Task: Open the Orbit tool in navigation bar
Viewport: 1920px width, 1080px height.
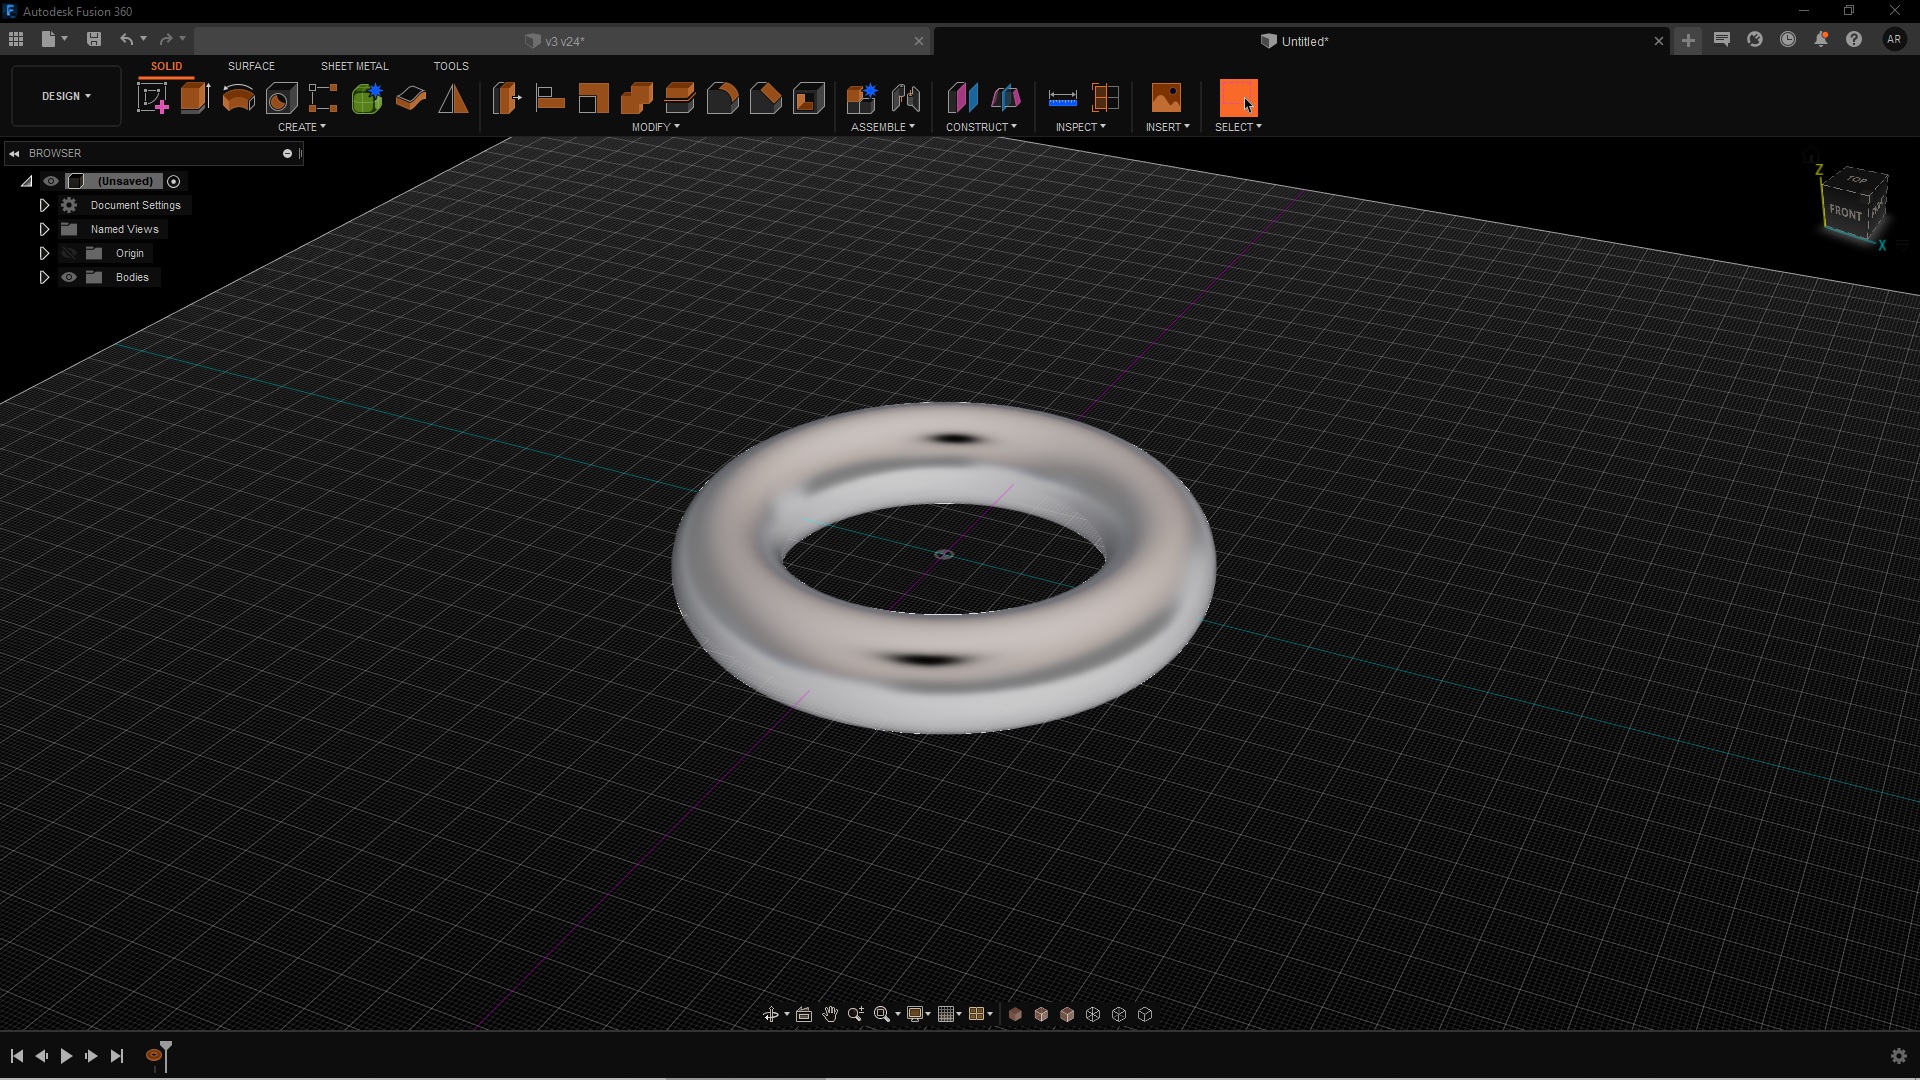Action: coord(770,1014)
